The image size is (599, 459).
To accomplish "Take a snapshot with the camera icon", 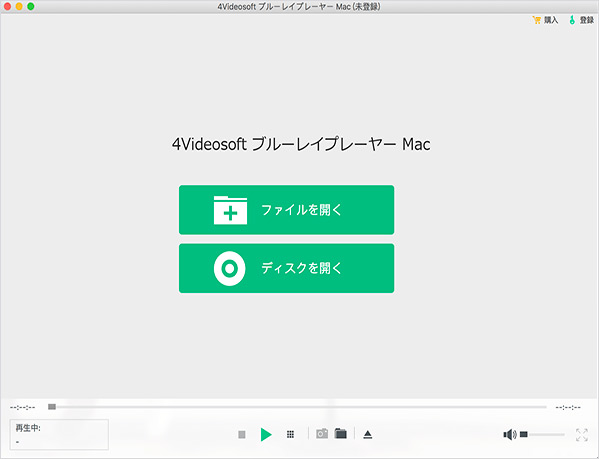I will tap(322, 434).
